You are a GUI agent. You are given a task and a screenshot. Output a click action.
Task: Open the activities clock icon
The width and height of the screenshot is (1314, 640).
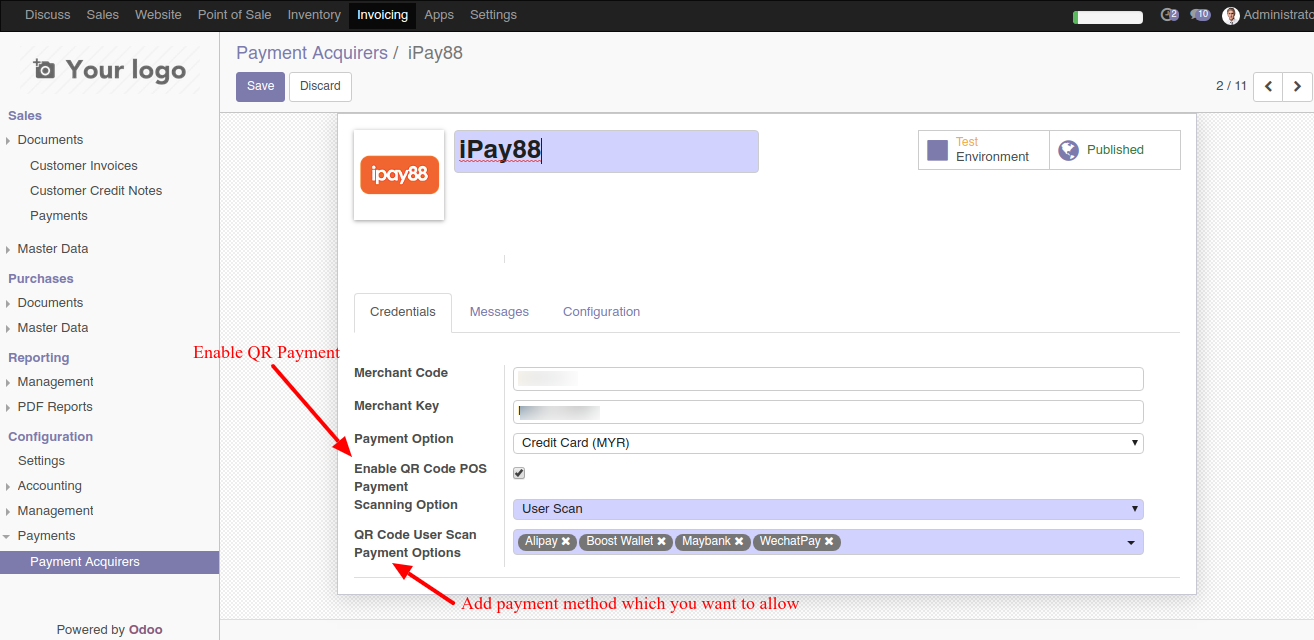[1169, 15]
